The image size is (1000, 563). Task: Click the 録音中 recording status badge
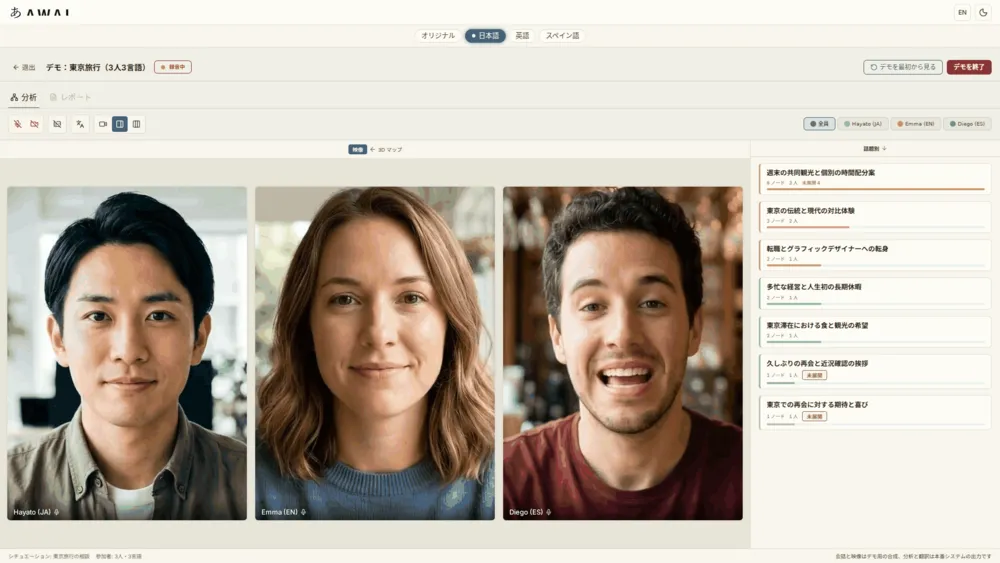click(x=173, y=67)
